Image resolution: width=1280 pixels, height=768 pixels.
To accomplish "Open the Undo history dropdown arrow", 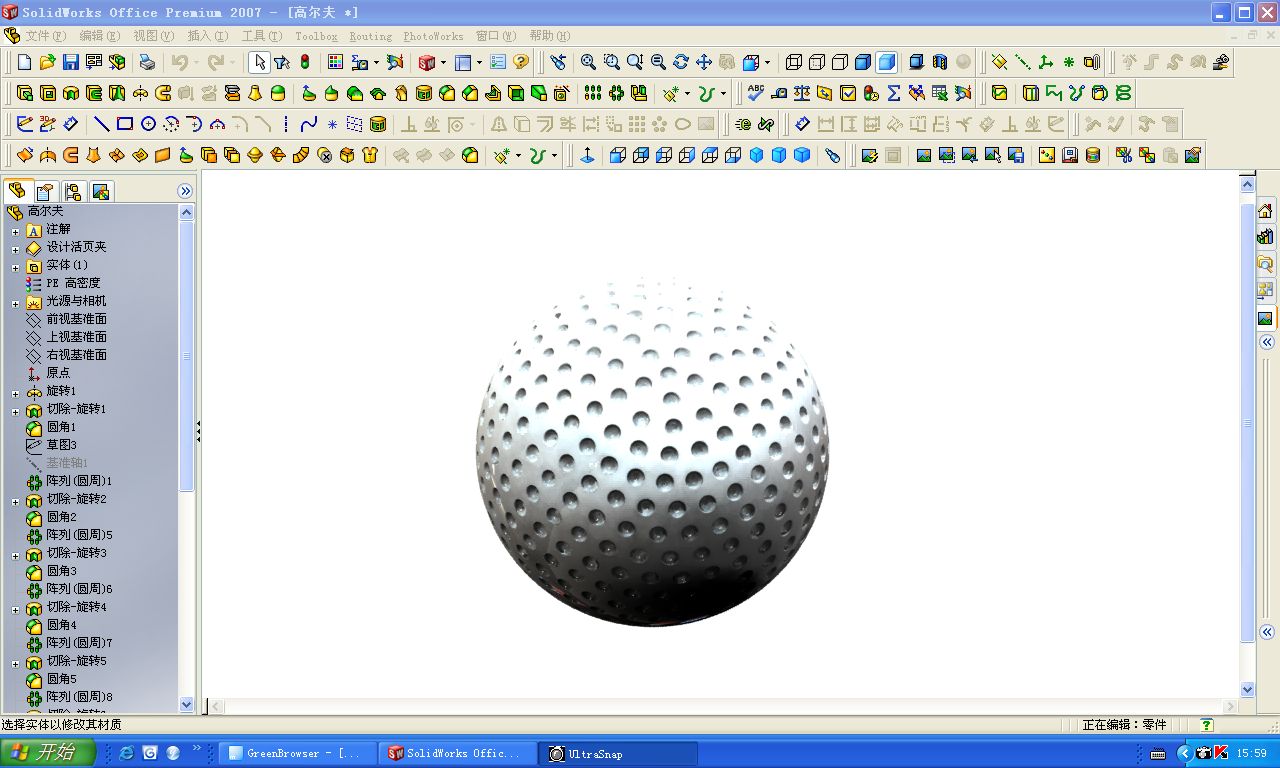I will [x=199, y=62].
